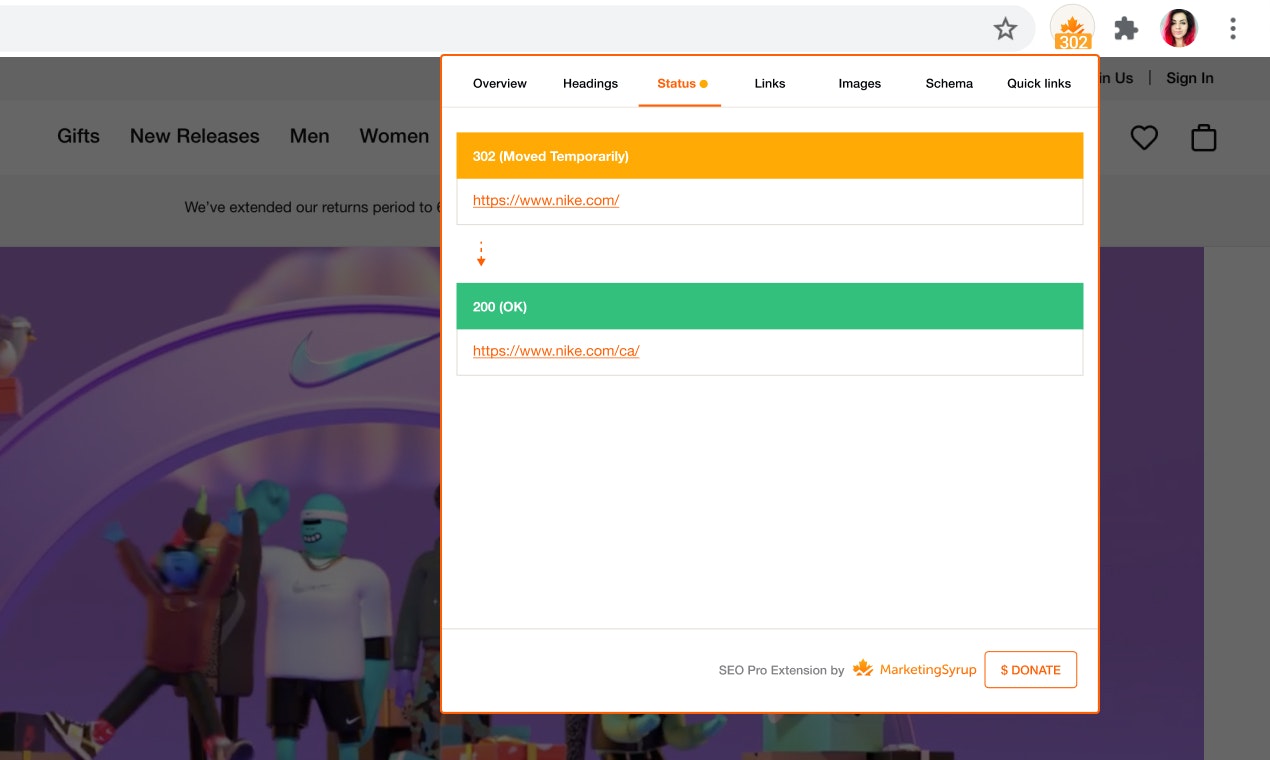Open the https://www.nike.com/ redirect link
Screen dimensions: 1270x760
545,200
